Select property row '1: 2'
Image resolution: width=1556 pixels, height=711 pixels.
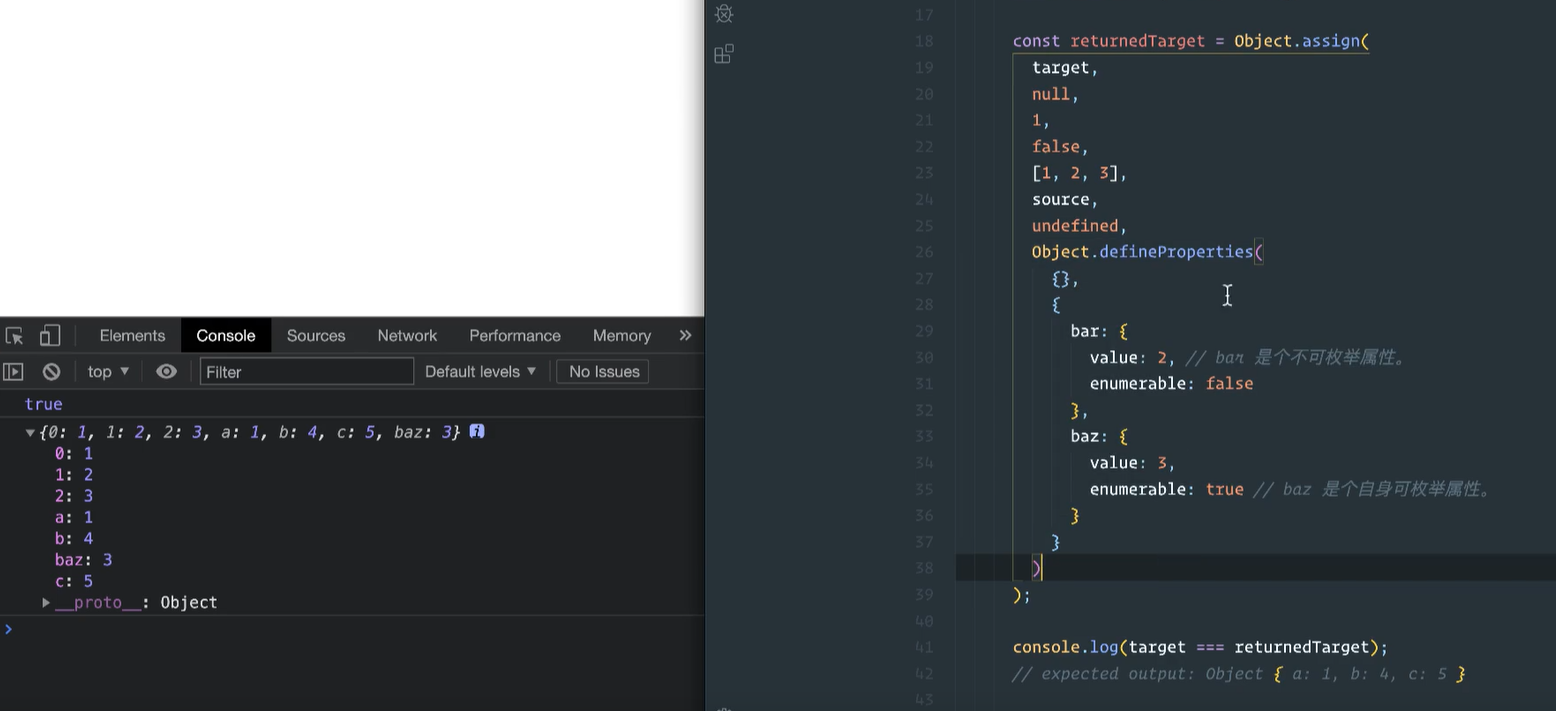[x=74, y=475]
